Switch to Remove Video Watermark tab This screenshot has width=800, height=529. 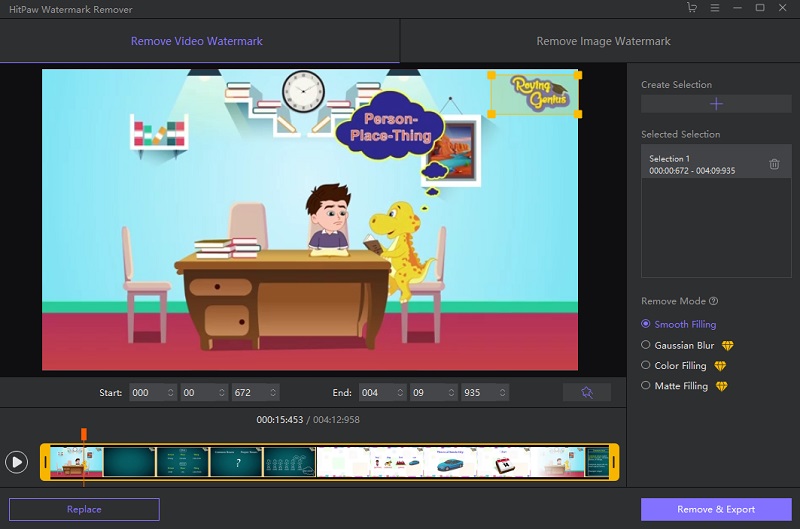(x=196, y=41)
